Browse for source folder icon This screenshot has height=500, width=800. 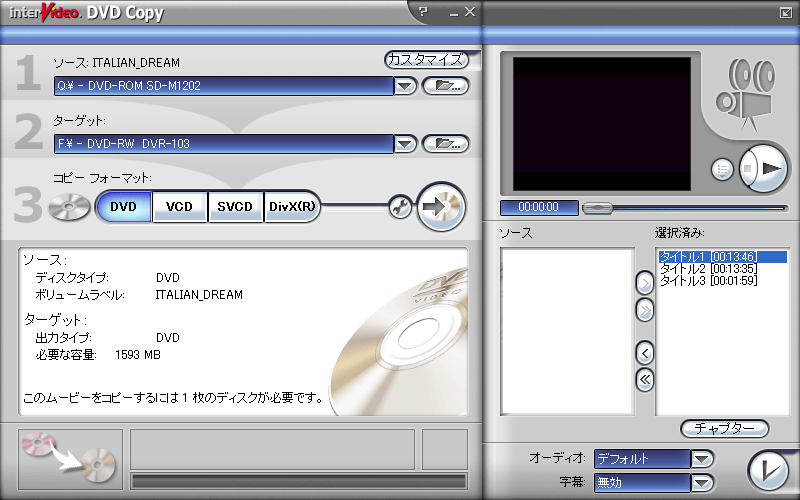[x=446, y=86]
